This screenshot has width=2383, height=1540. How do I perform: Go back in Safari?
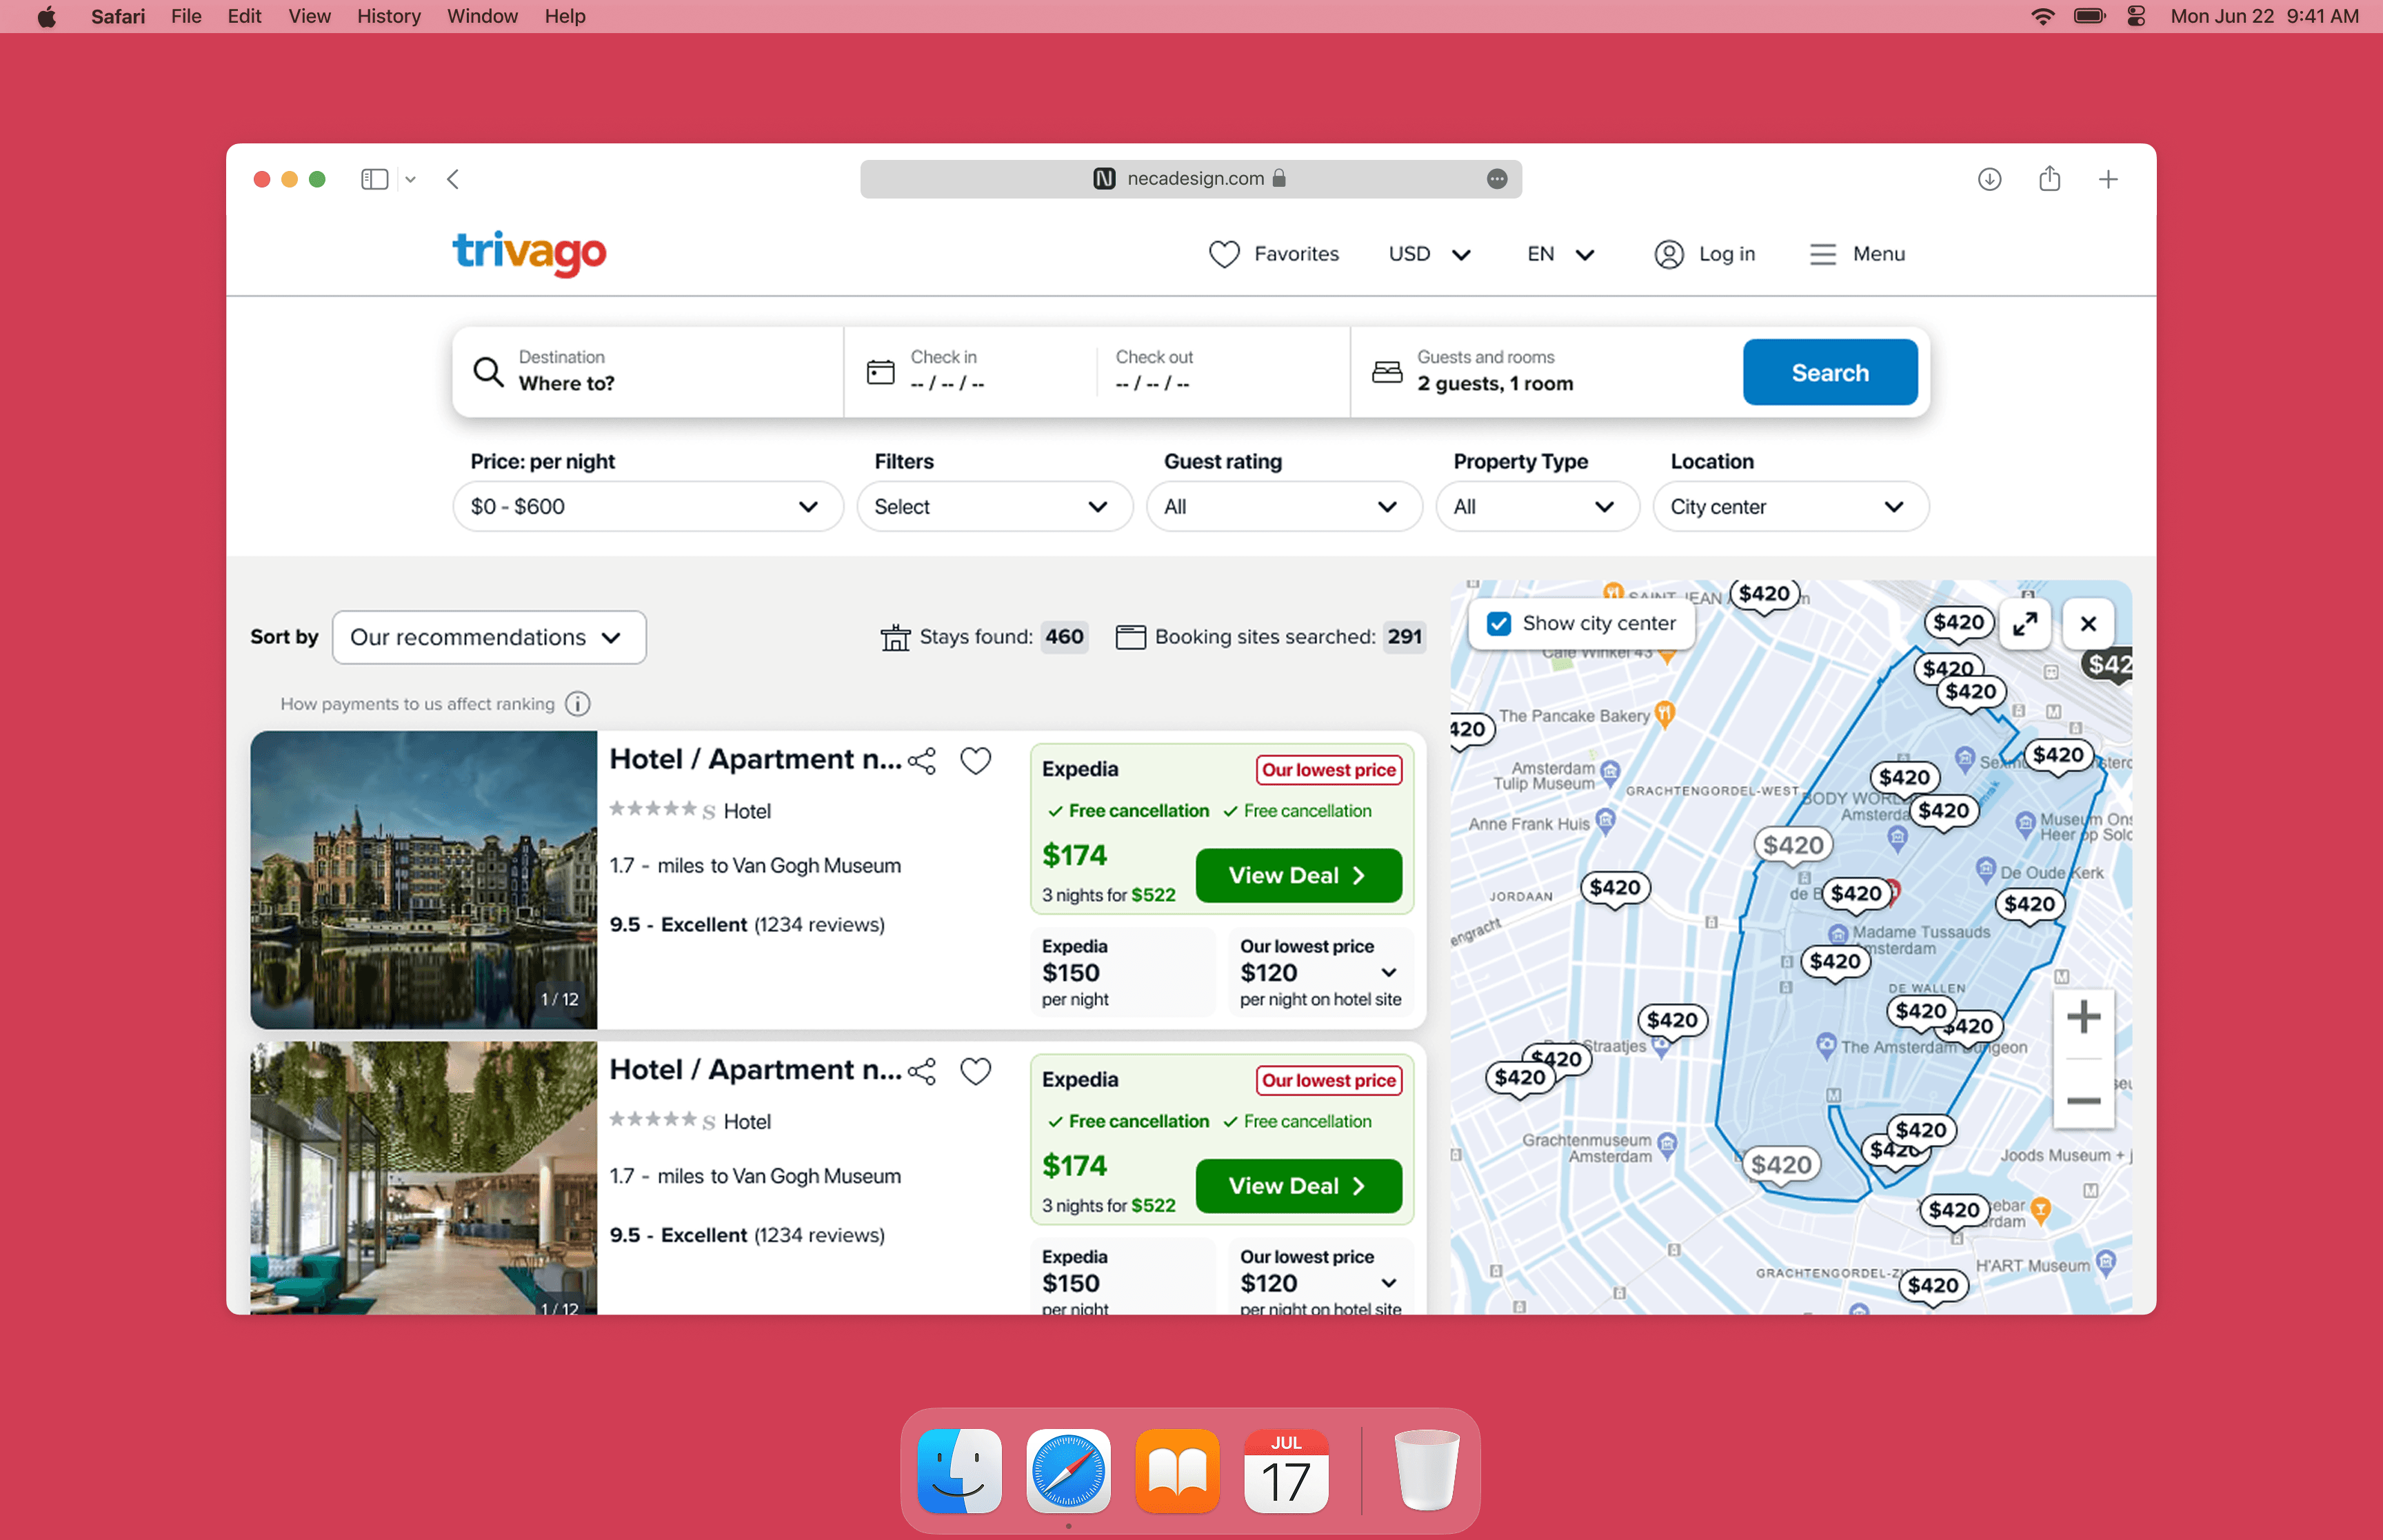click(453, 179)
